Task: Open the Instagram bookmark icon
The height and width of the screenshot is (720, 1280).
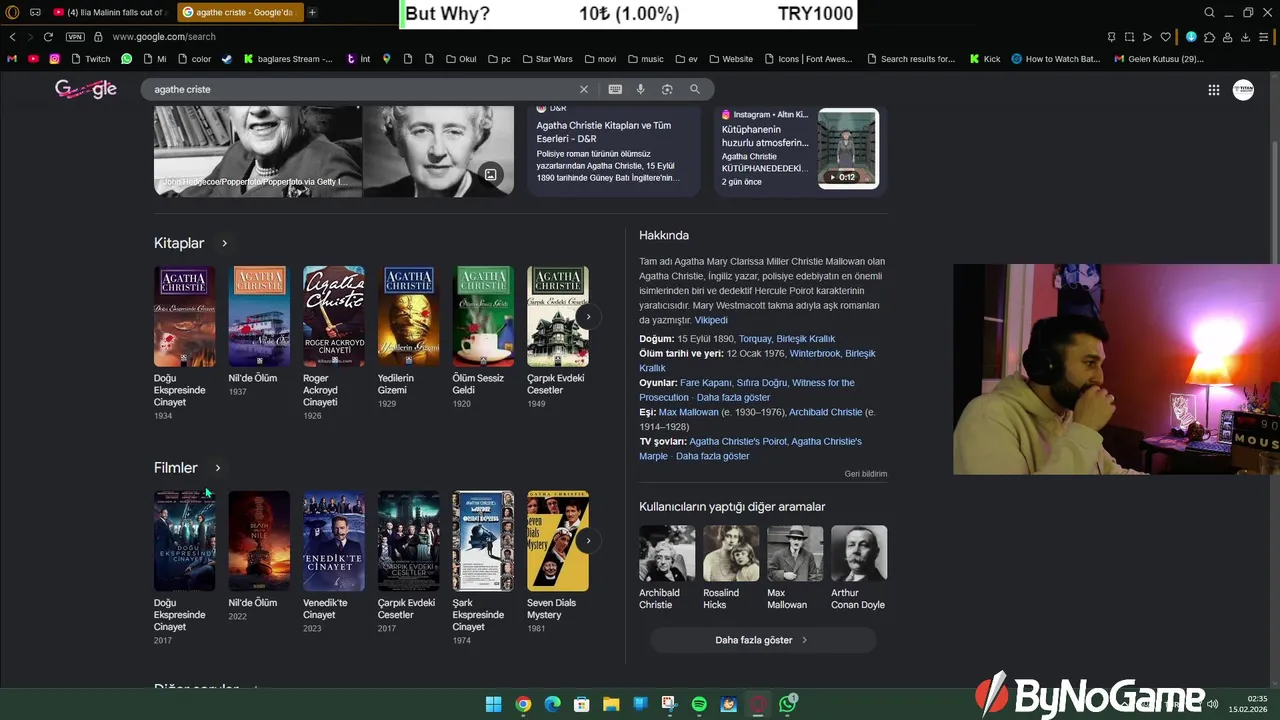Action: (54, 59)
